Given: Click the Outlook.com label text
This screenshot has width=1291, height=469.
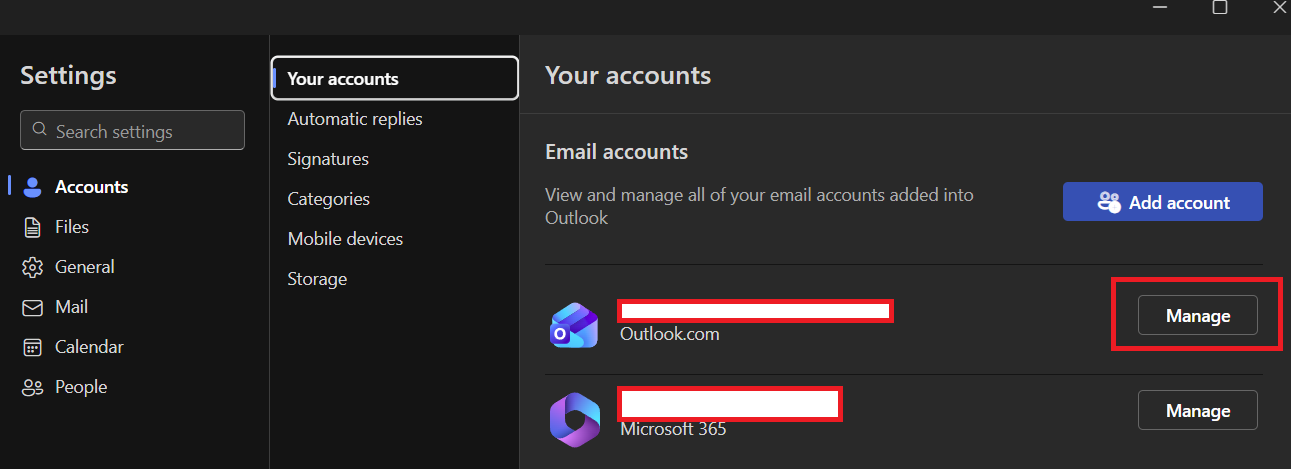Looking at the screenshot, I should (x=670, y=334).
